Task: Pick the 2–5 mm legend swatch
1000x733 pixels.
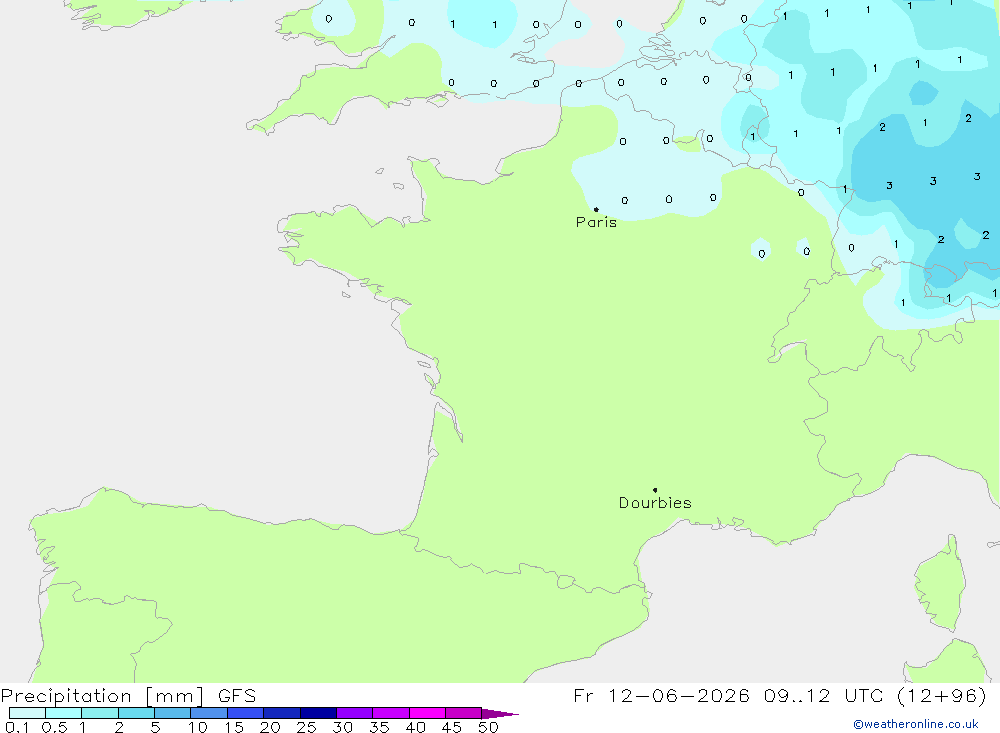Action: pyautogui.click(x=136, y=713)
